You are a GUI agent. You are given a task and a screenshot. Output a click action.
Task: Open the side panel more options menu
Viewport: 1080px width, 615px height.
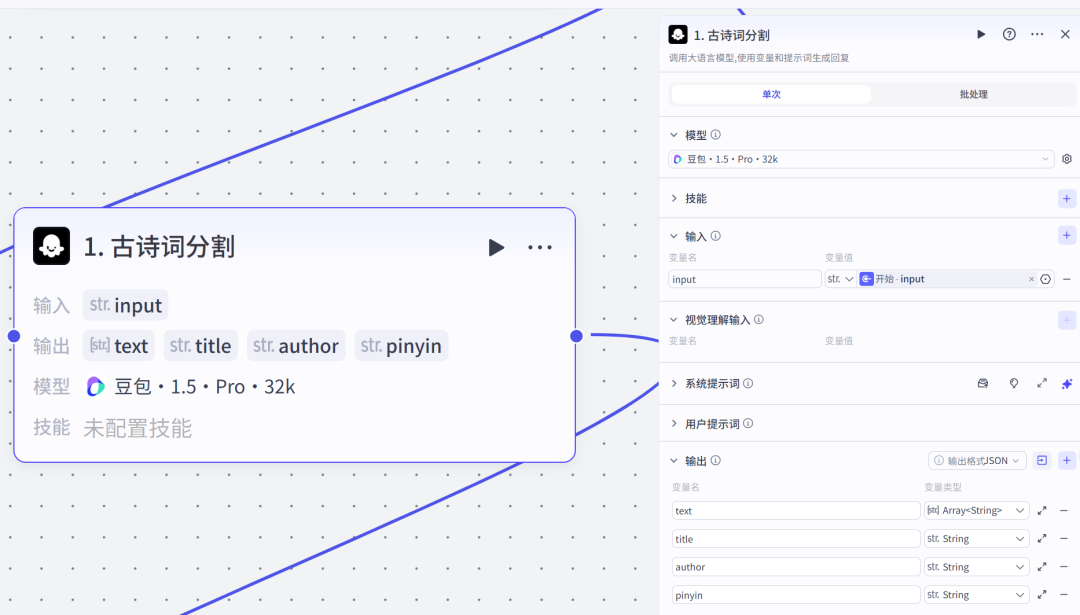point(1037,34)
